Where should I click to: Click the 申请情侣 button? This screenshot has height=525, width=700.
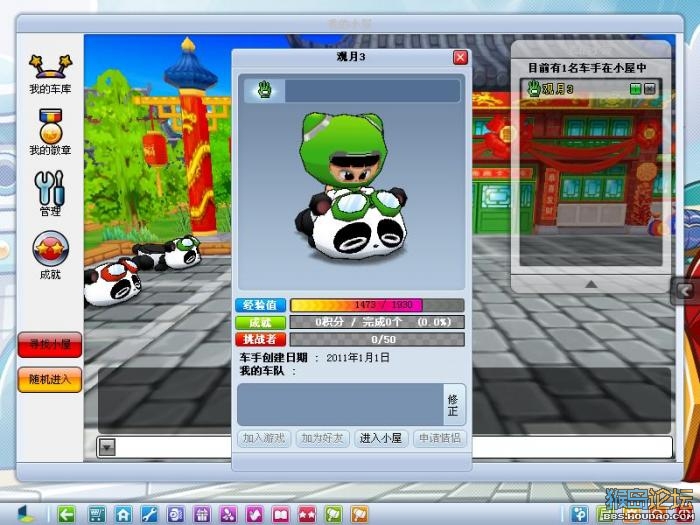click(439, 438)
